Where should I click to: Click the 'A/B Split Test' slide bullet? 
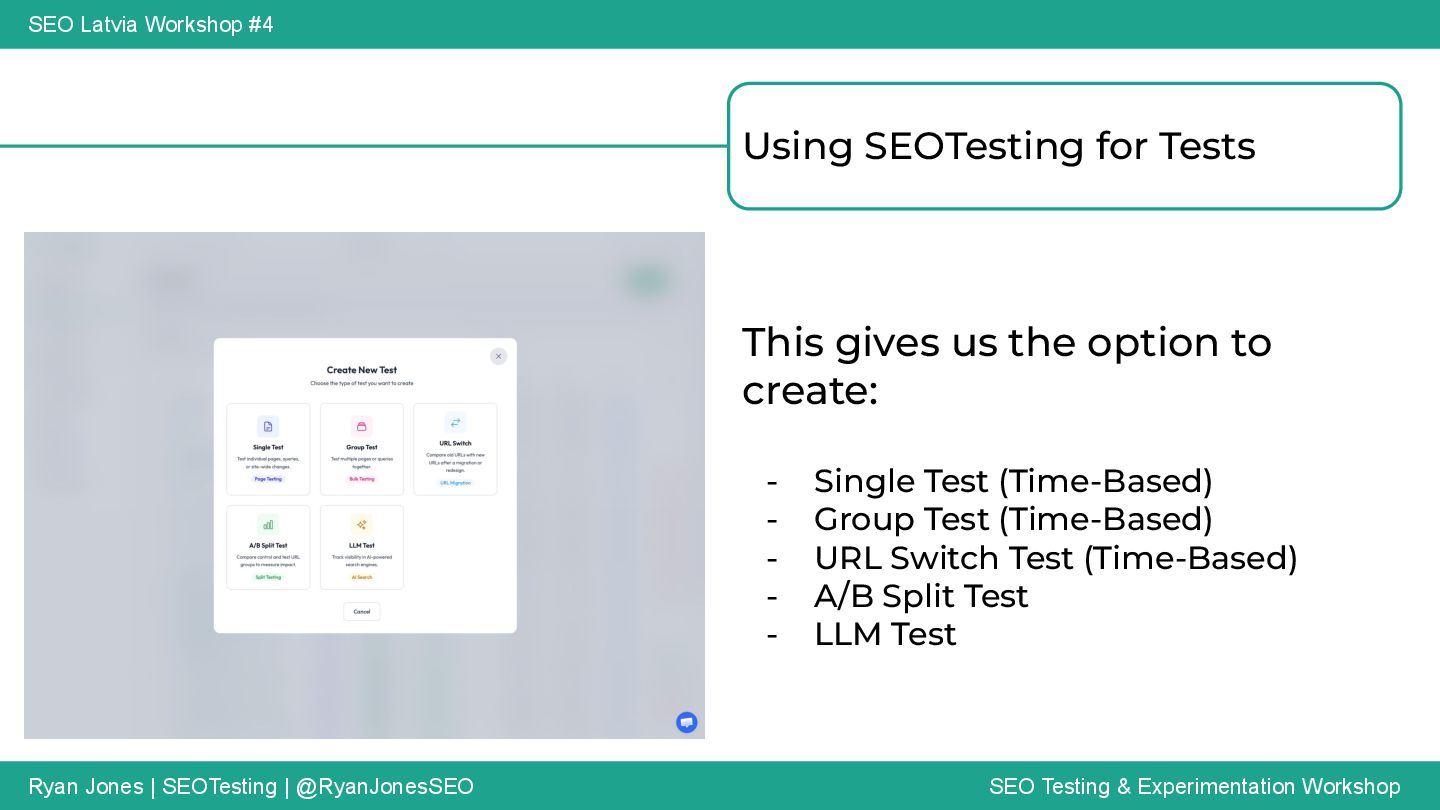pyautogui.click(x=921, y=596)
